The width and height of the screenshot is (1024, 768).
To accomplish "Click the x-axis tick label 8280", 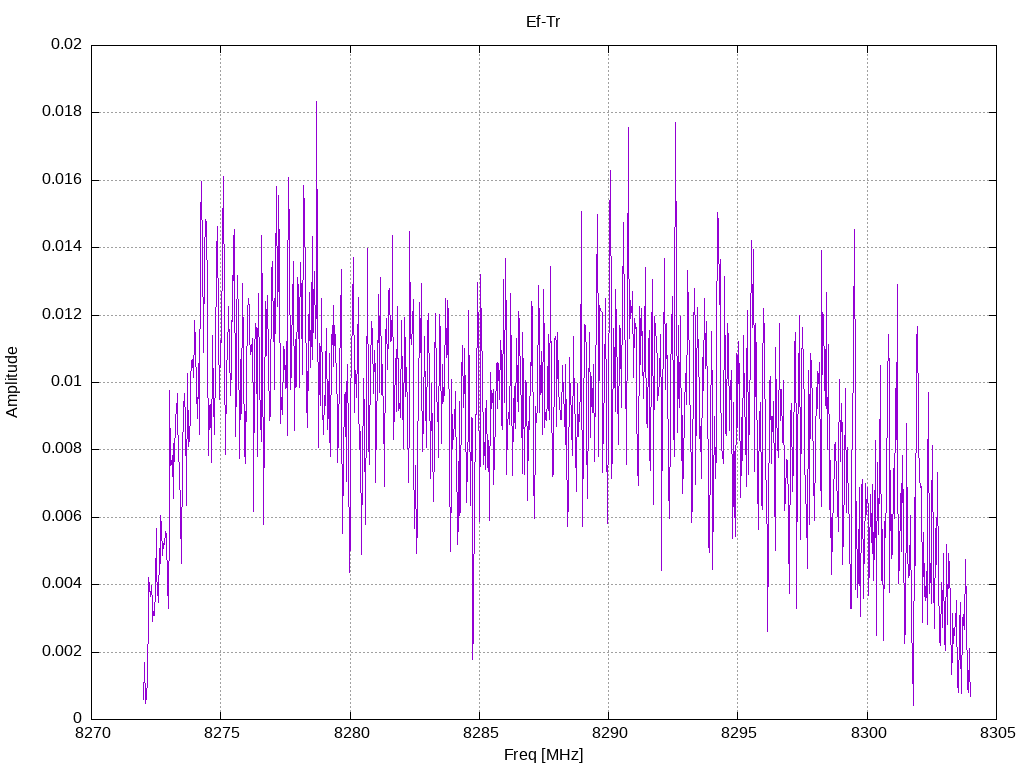I will [x=351, y=733].
